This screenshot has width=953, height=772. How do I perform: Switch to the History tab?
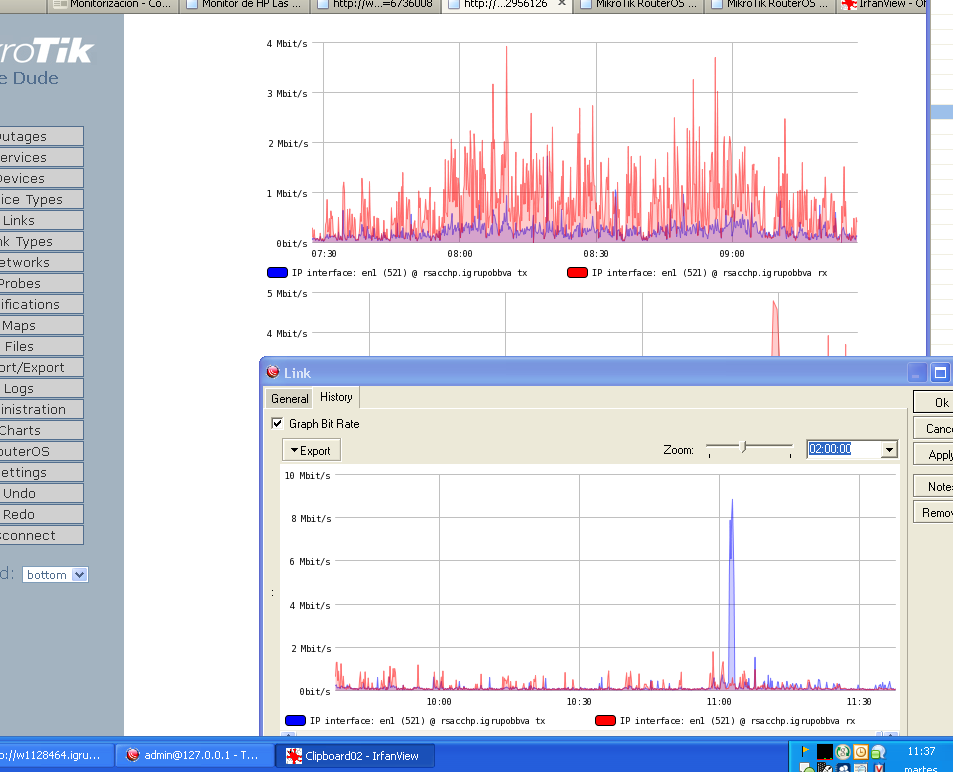click(x=336, y=397)
